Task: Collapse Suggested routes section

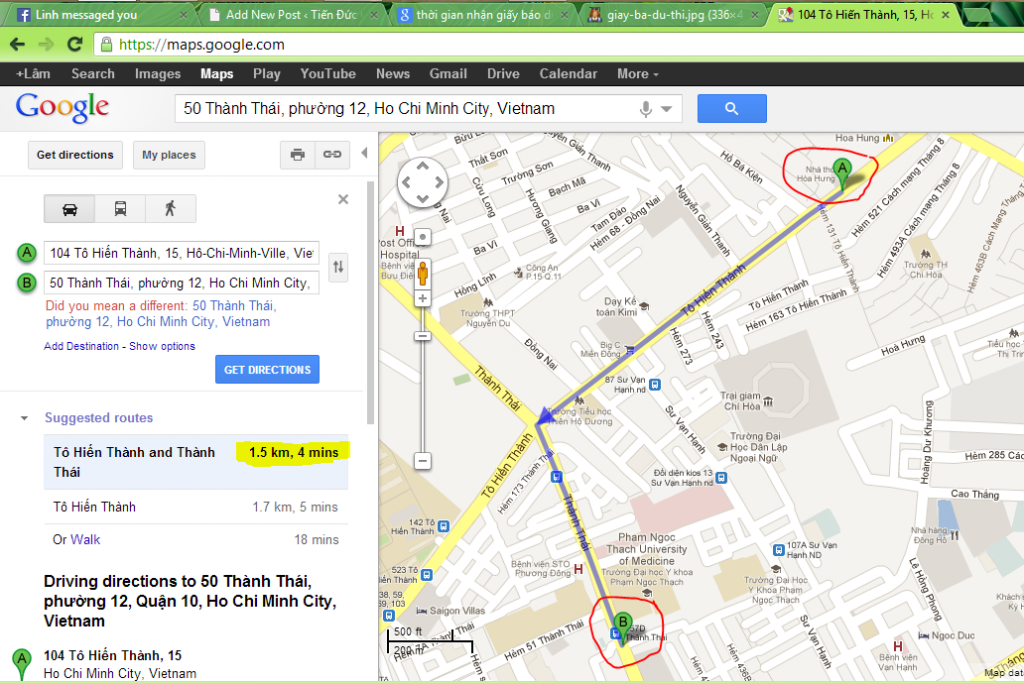Action: click(x=24, y=418)
